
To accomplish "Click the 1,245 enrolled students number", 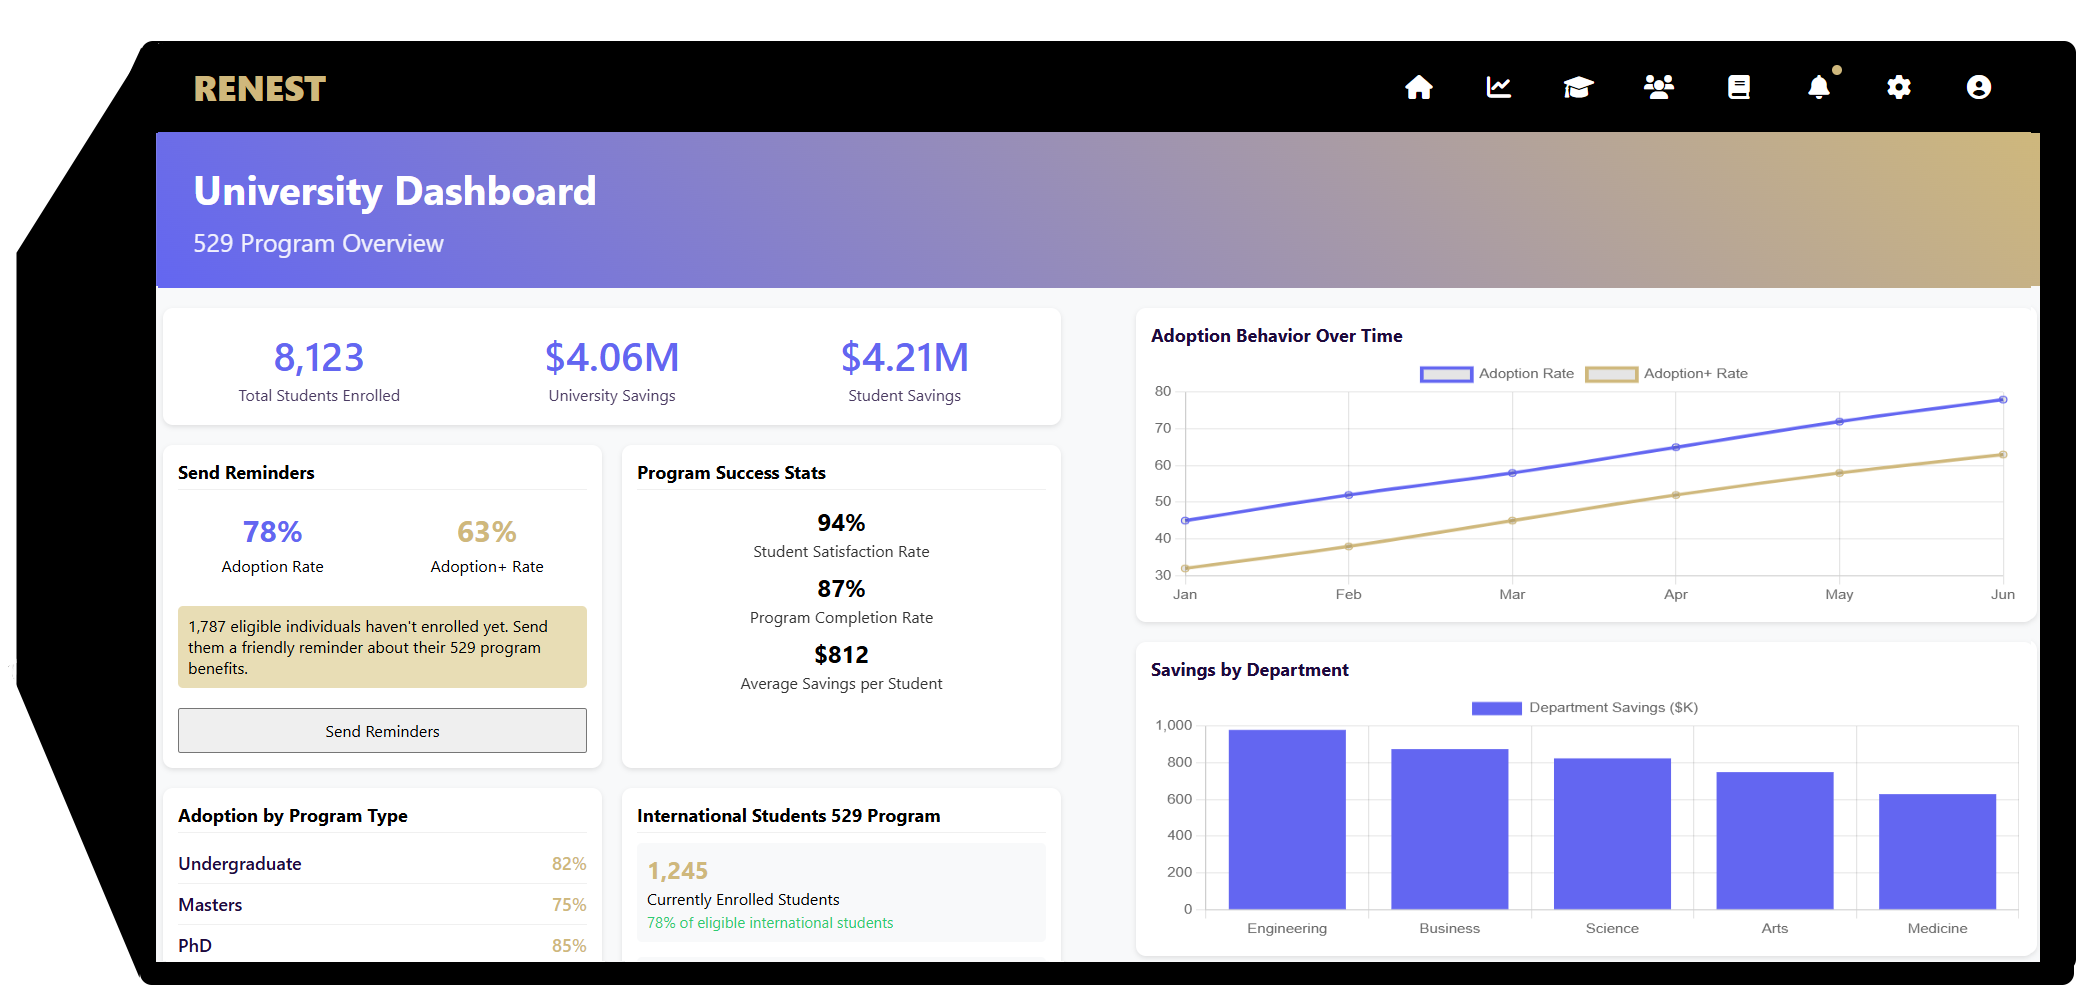I will 678,871.
